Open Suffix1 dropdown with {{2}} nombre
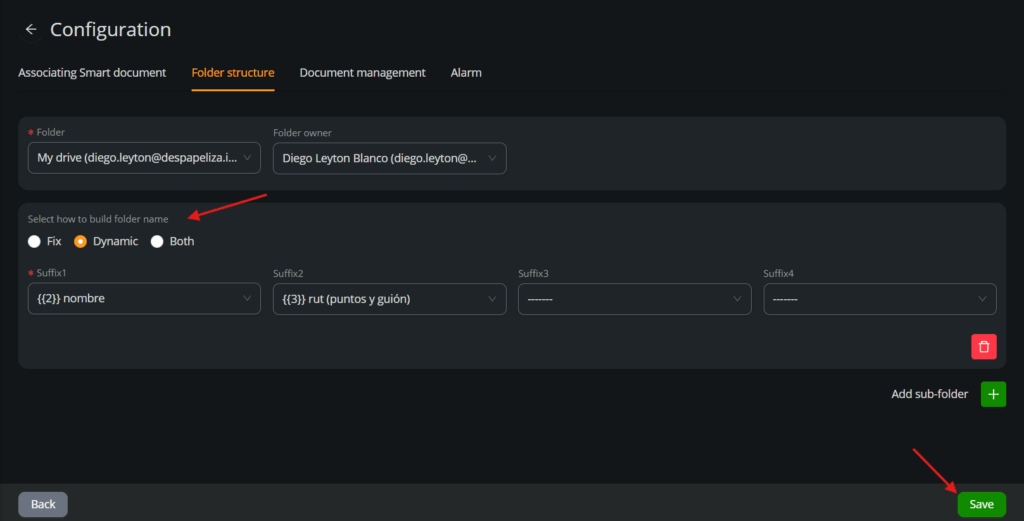The width and height of the screenshot is (1024, 521). coord(144,298)
